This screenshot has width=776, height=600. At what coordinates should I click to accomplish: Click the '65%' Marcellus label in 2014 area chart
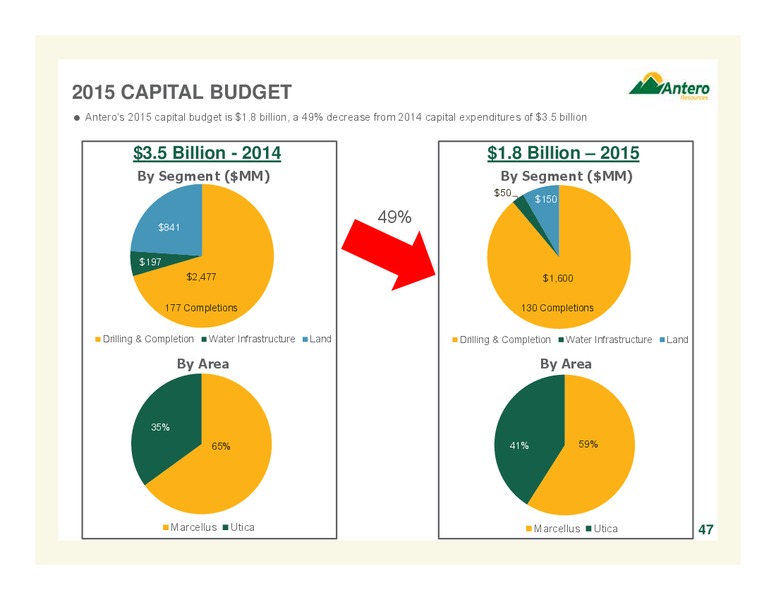click(x=221, y=446)
